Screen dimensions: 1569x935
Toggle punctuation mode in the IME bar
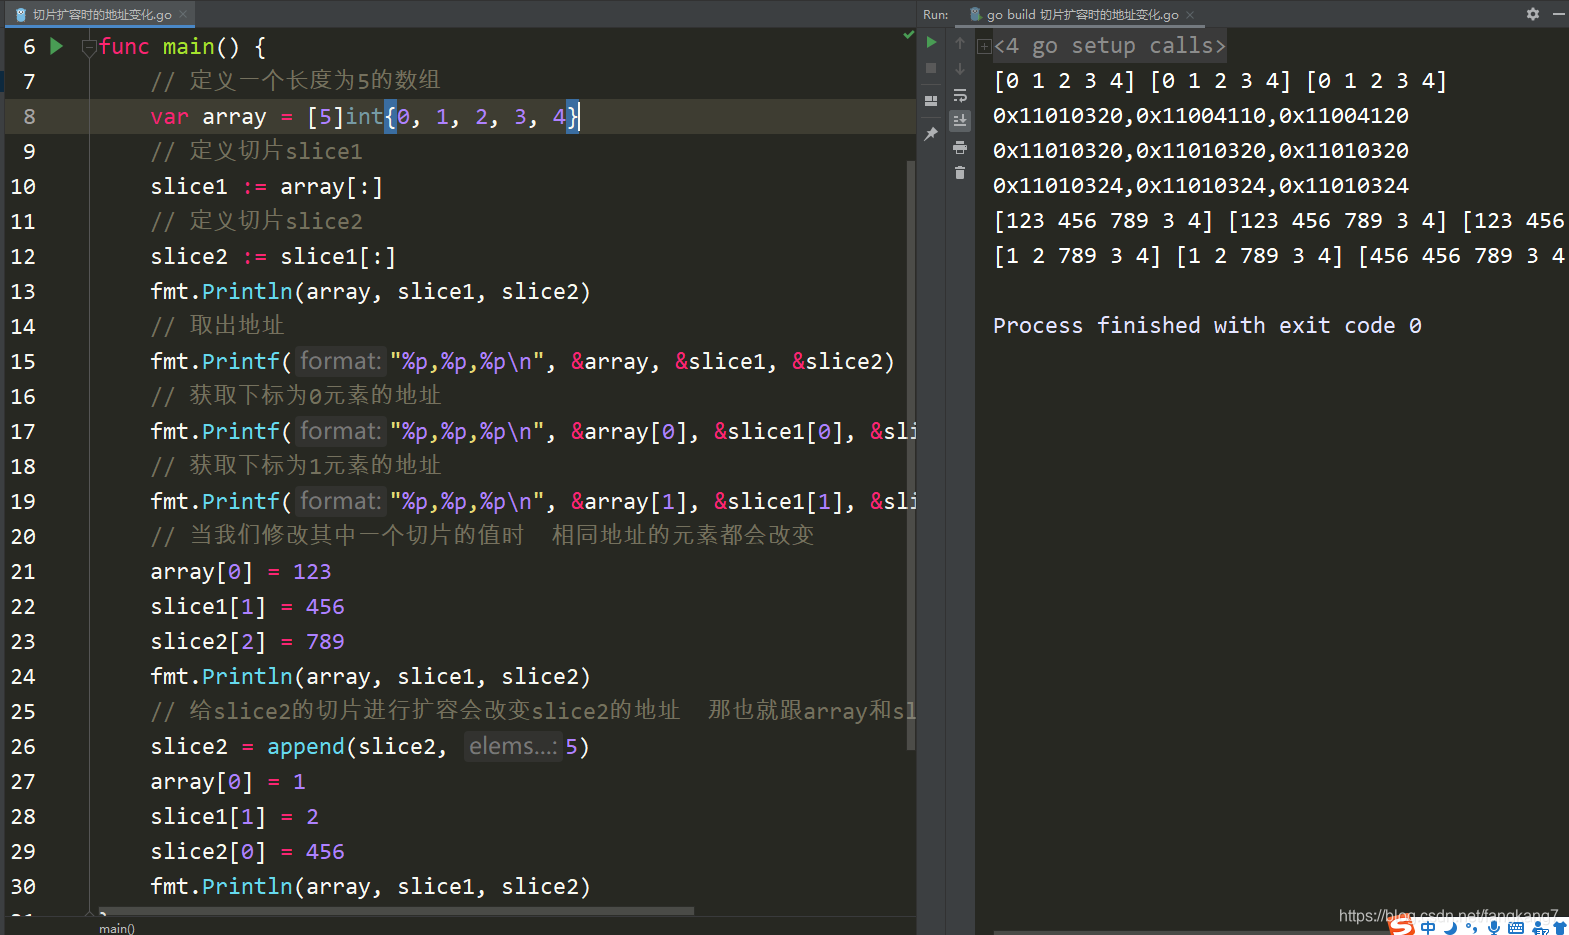tap(1471, 928)
